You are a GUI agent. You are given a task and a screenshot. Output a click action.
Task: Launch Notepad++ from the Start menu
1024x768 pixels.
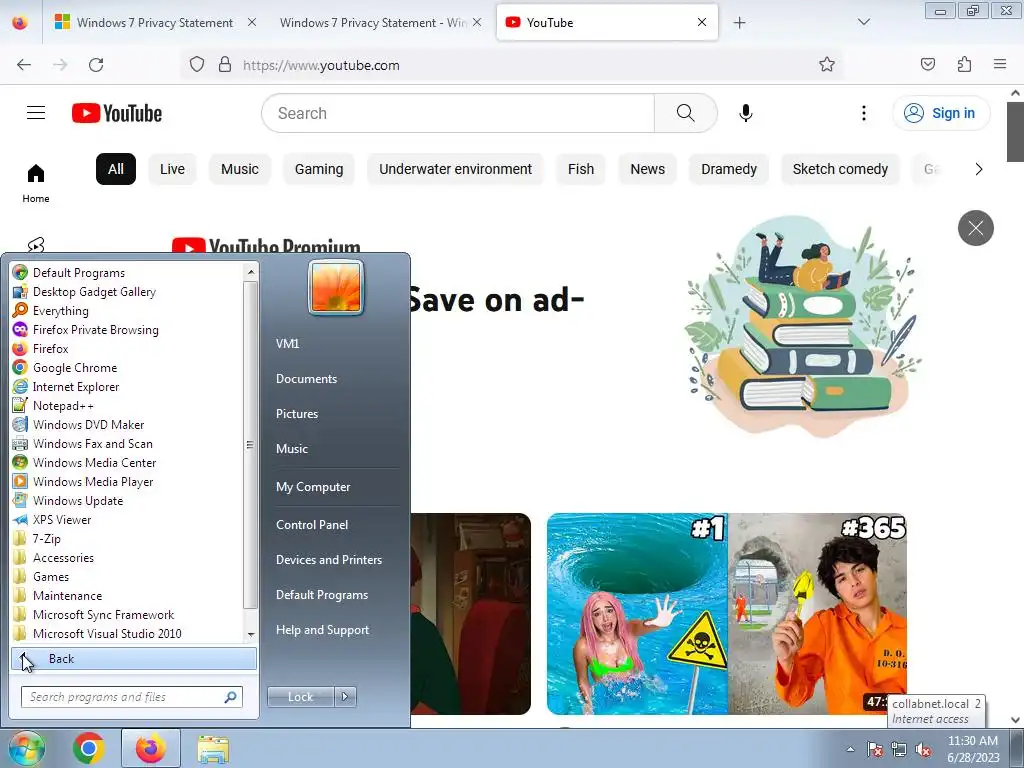pos(63,406)
